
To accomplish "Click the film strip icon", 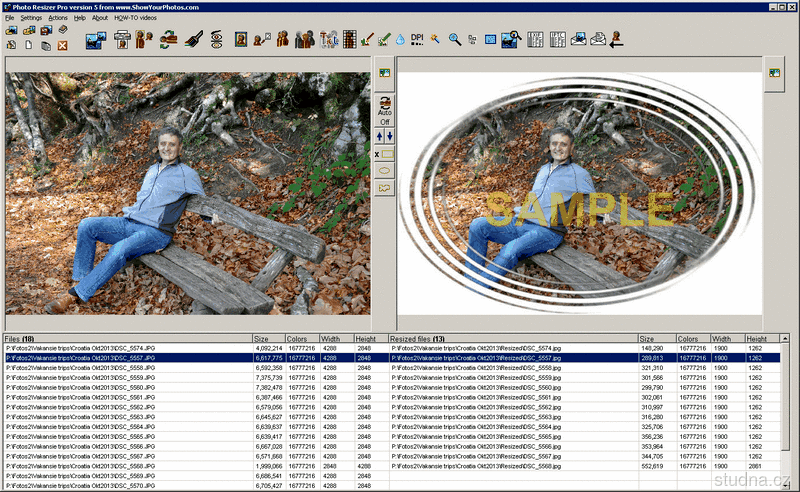I will [348, 39].
